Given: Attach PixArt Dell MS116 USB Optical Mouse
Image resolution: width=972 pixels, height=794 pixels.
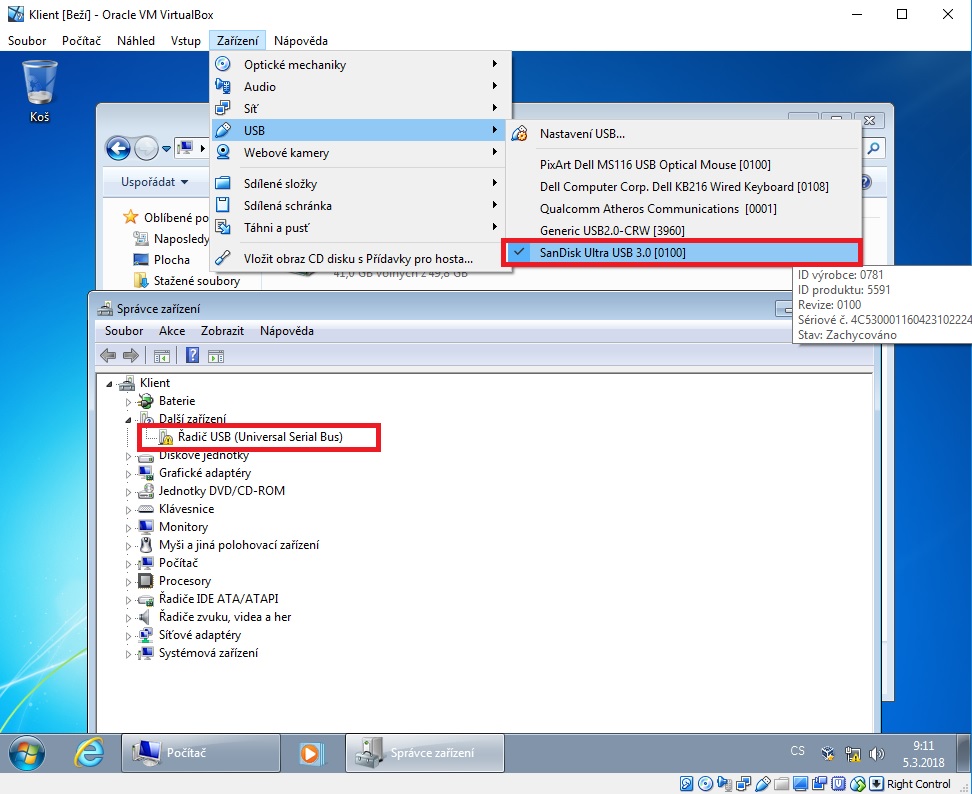Looking at the screenshot, I should [684, 164].
